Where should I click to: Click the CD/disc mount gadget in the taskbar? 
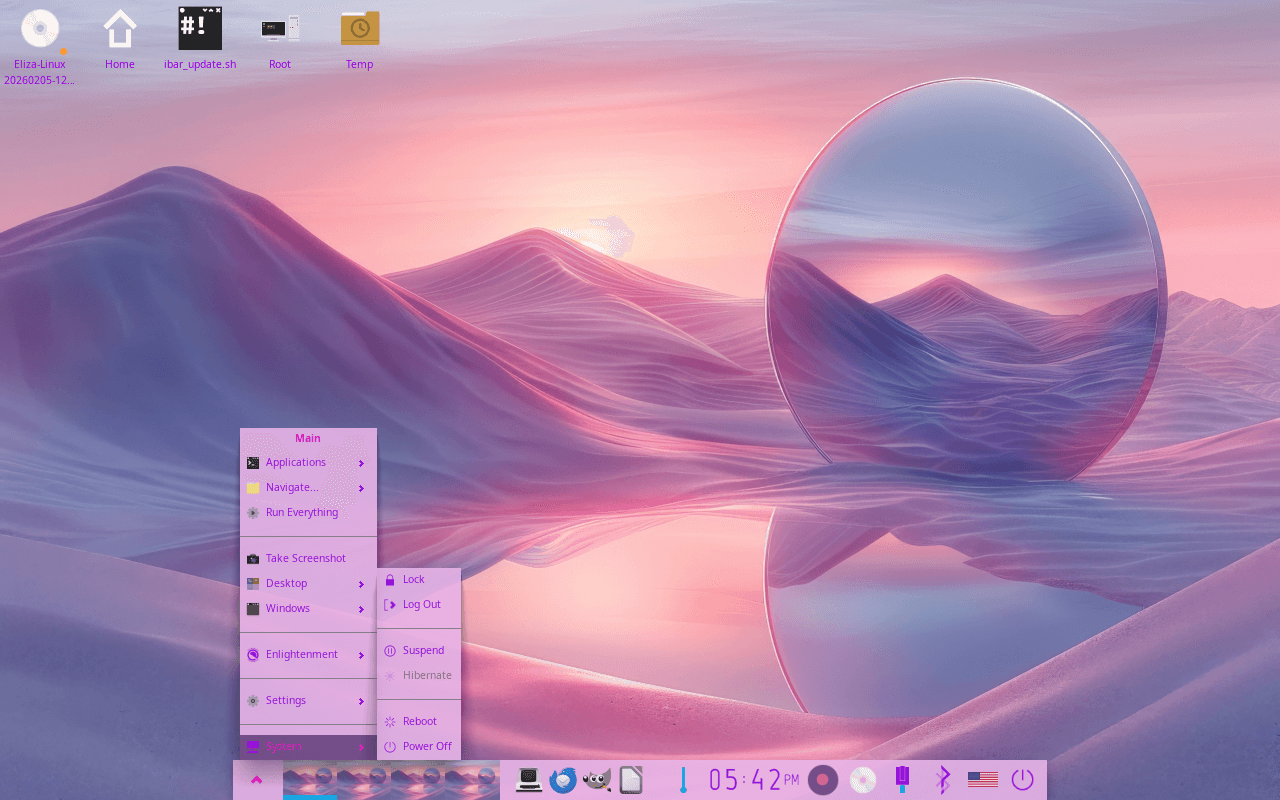pyautogui.click(x=861, y=779)
